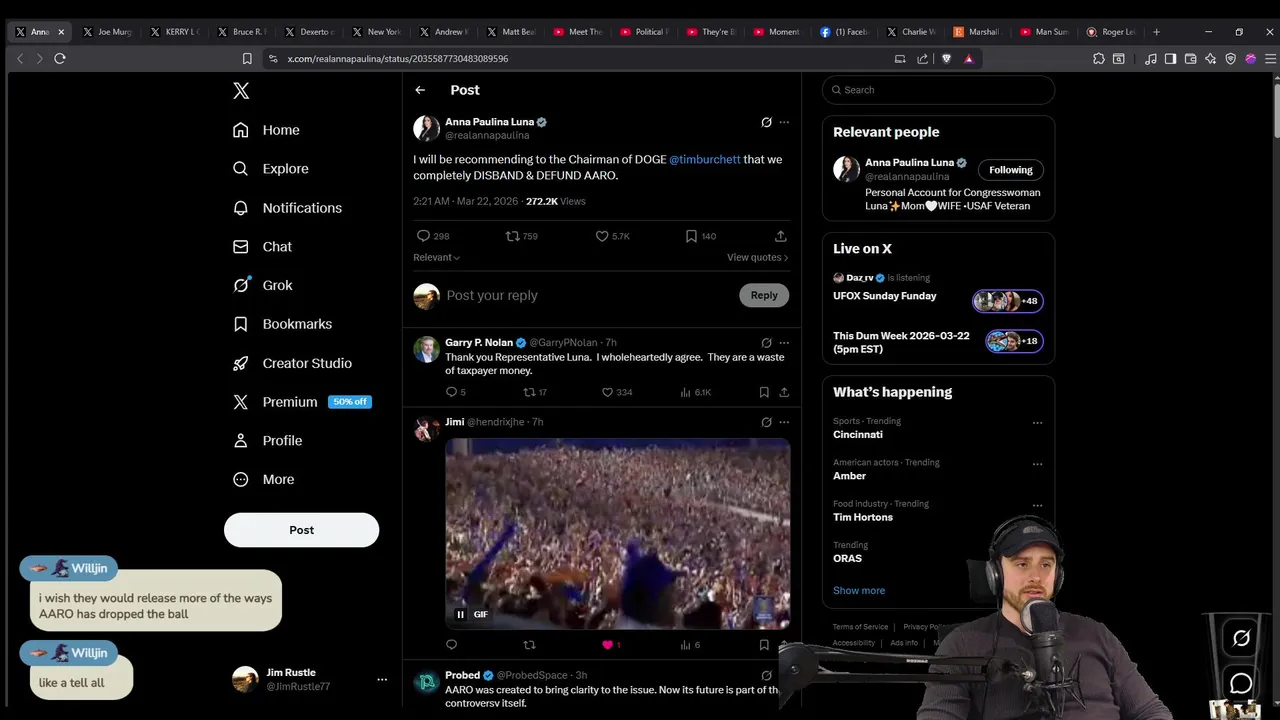The height and width of the screenshot is (720, 1280).
Task: Open the More menu in the sidebar
Action: pos(264,480)
